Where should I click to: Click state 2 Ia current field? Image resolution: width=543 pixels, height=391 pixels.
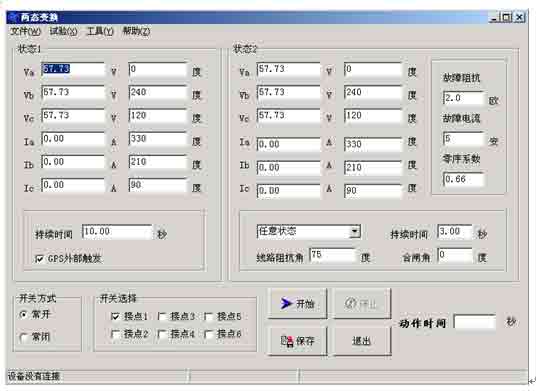(x=288, y=144)
